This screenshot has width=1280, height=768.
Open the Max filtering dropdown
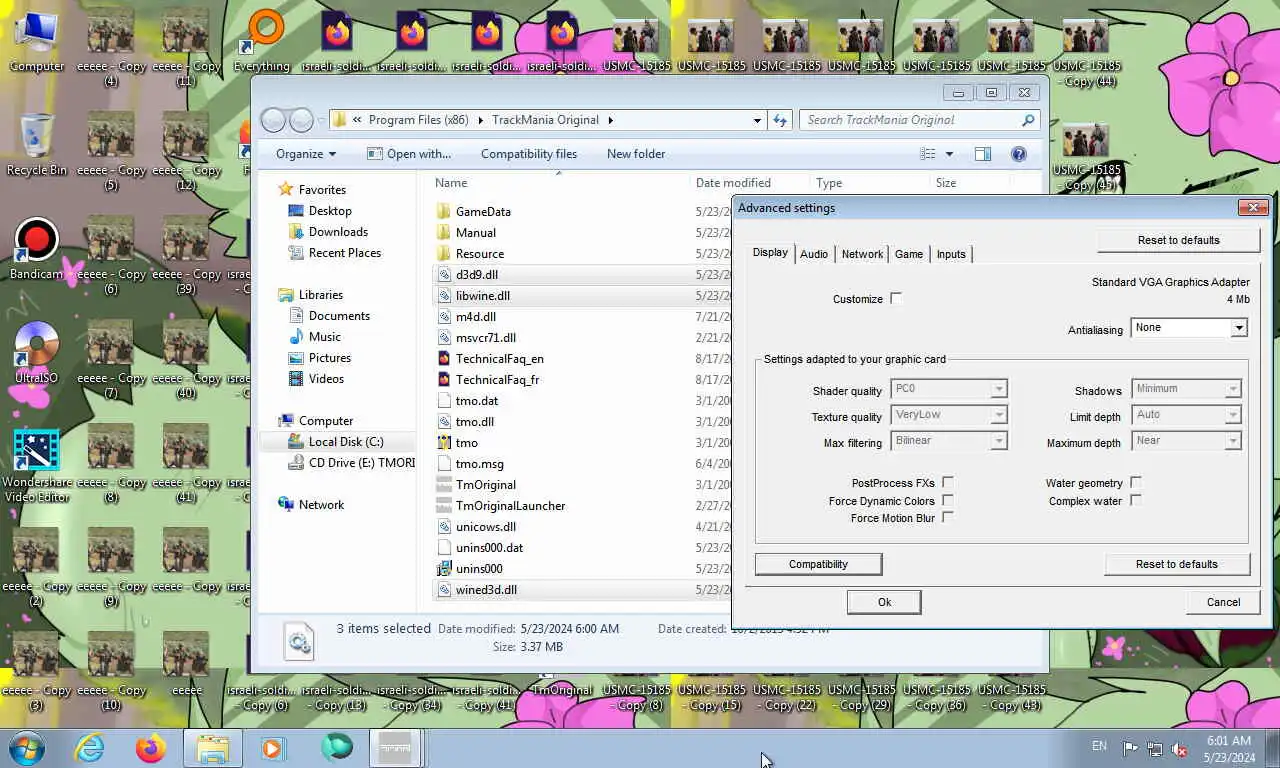(x=948, y=441)
